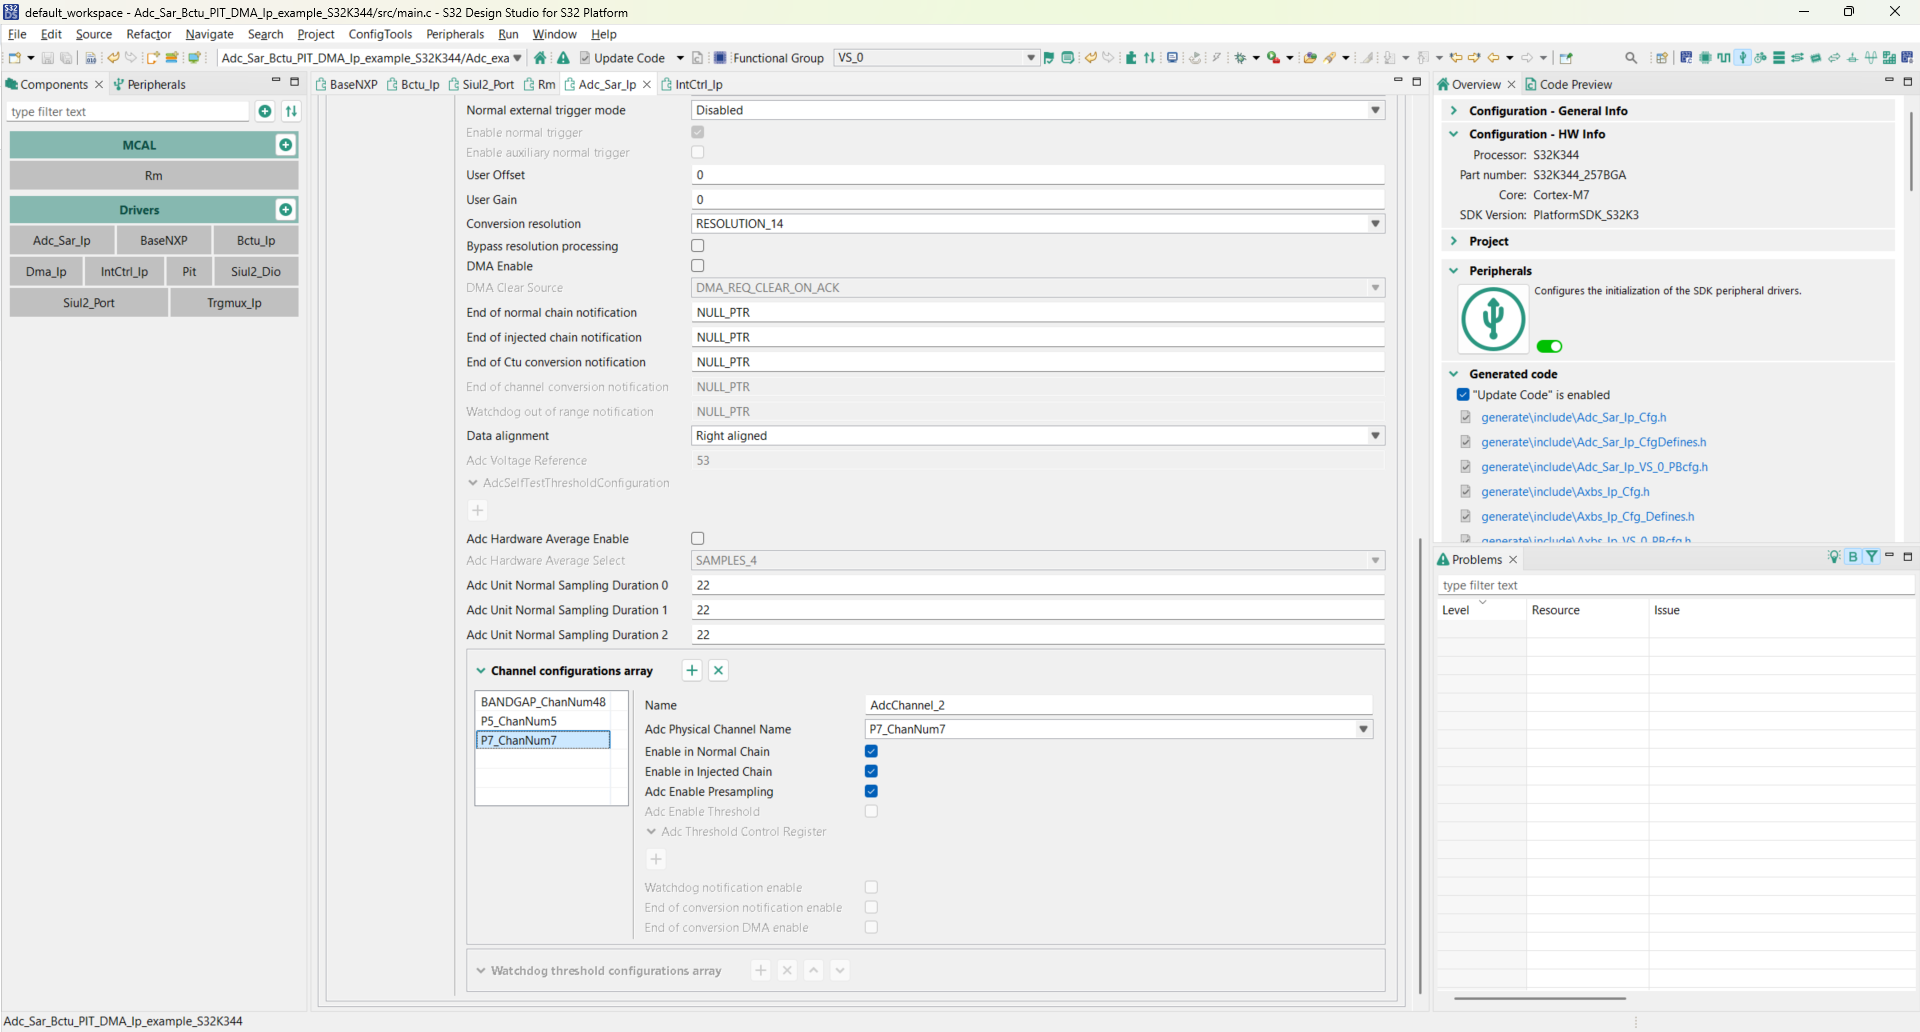Switch to the Bctu_Ip tab
Viewport: 1920px width, 1032px height.
pos(413,85)
